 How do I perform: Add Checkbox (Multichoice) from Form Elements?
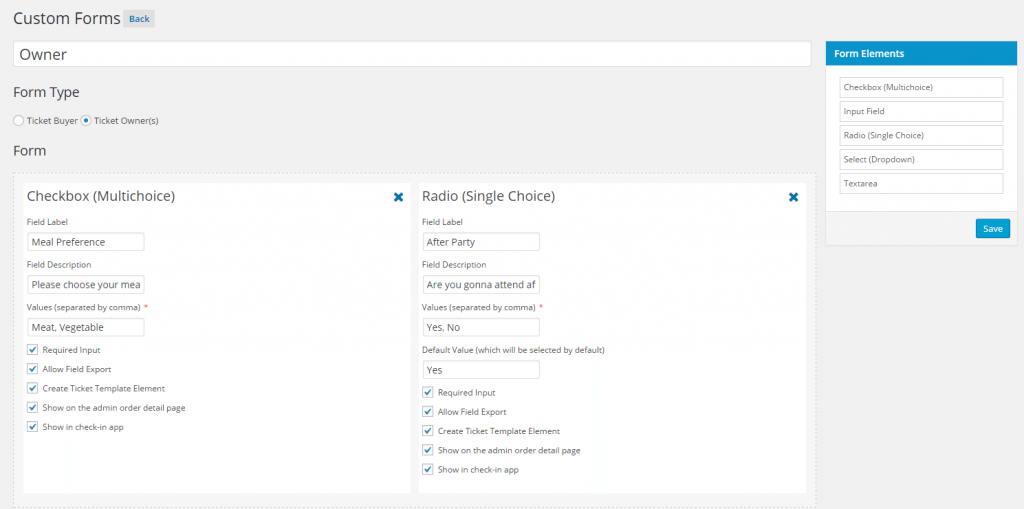coord(920,88)
